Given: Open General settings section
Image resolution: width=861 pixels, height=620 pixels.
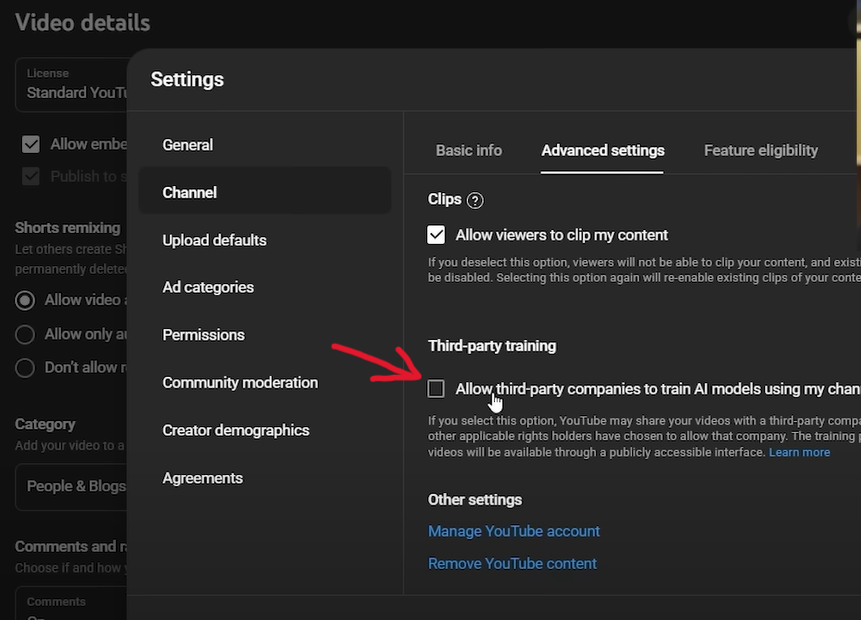Looking at the screenshot, I should 188,145.
